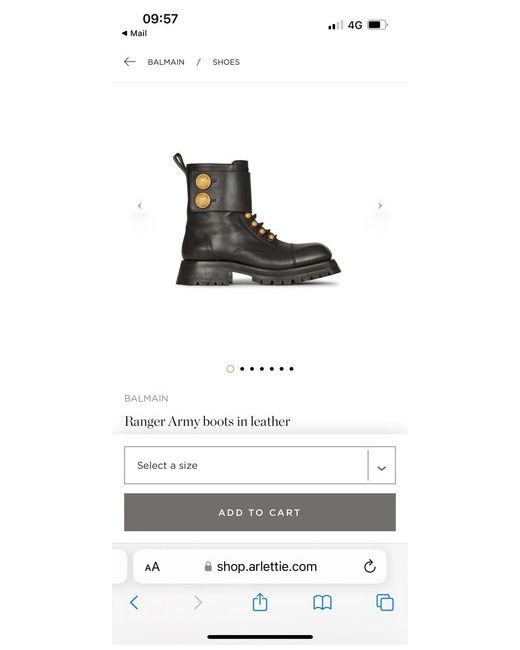Viewport: 520px width, 650px height.
Task: Open the Safari tabs overview
Action: pos(385,602)
